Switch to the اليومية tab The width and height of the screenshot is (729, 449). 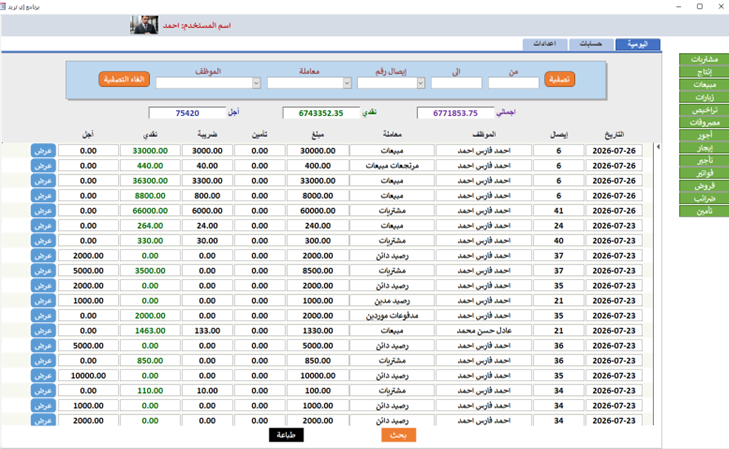point(637,44)
